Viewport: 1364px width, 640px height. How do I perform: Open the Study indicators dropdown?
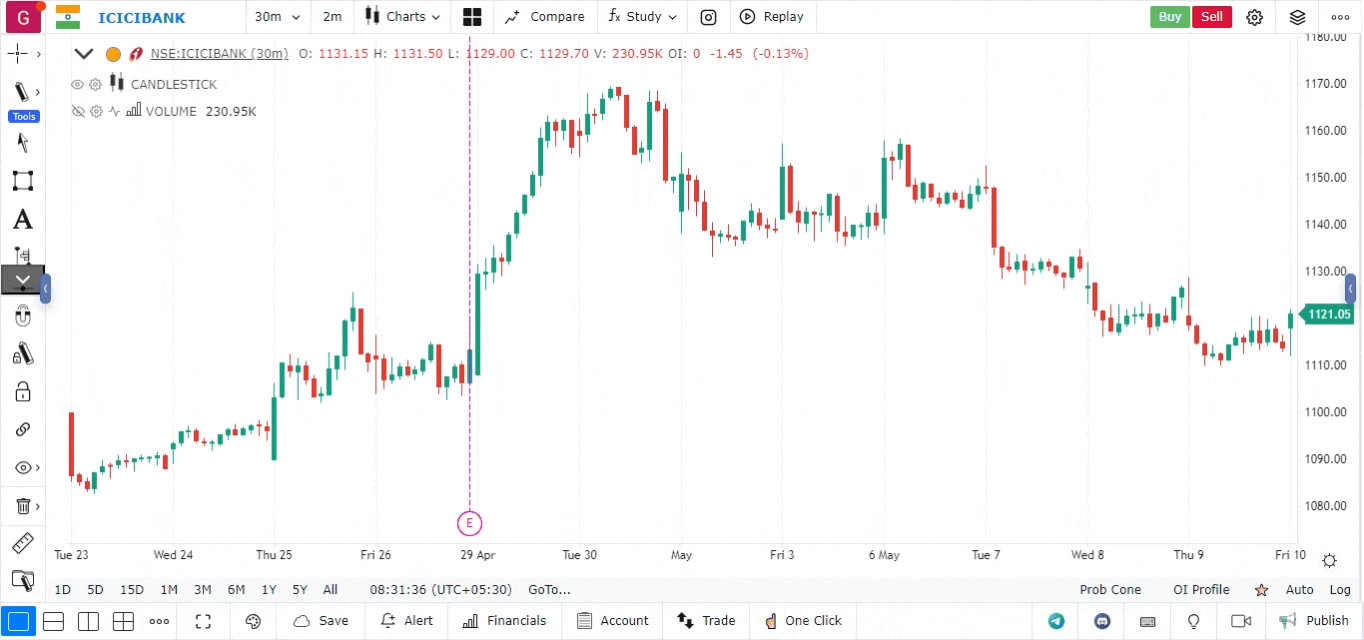642,17
